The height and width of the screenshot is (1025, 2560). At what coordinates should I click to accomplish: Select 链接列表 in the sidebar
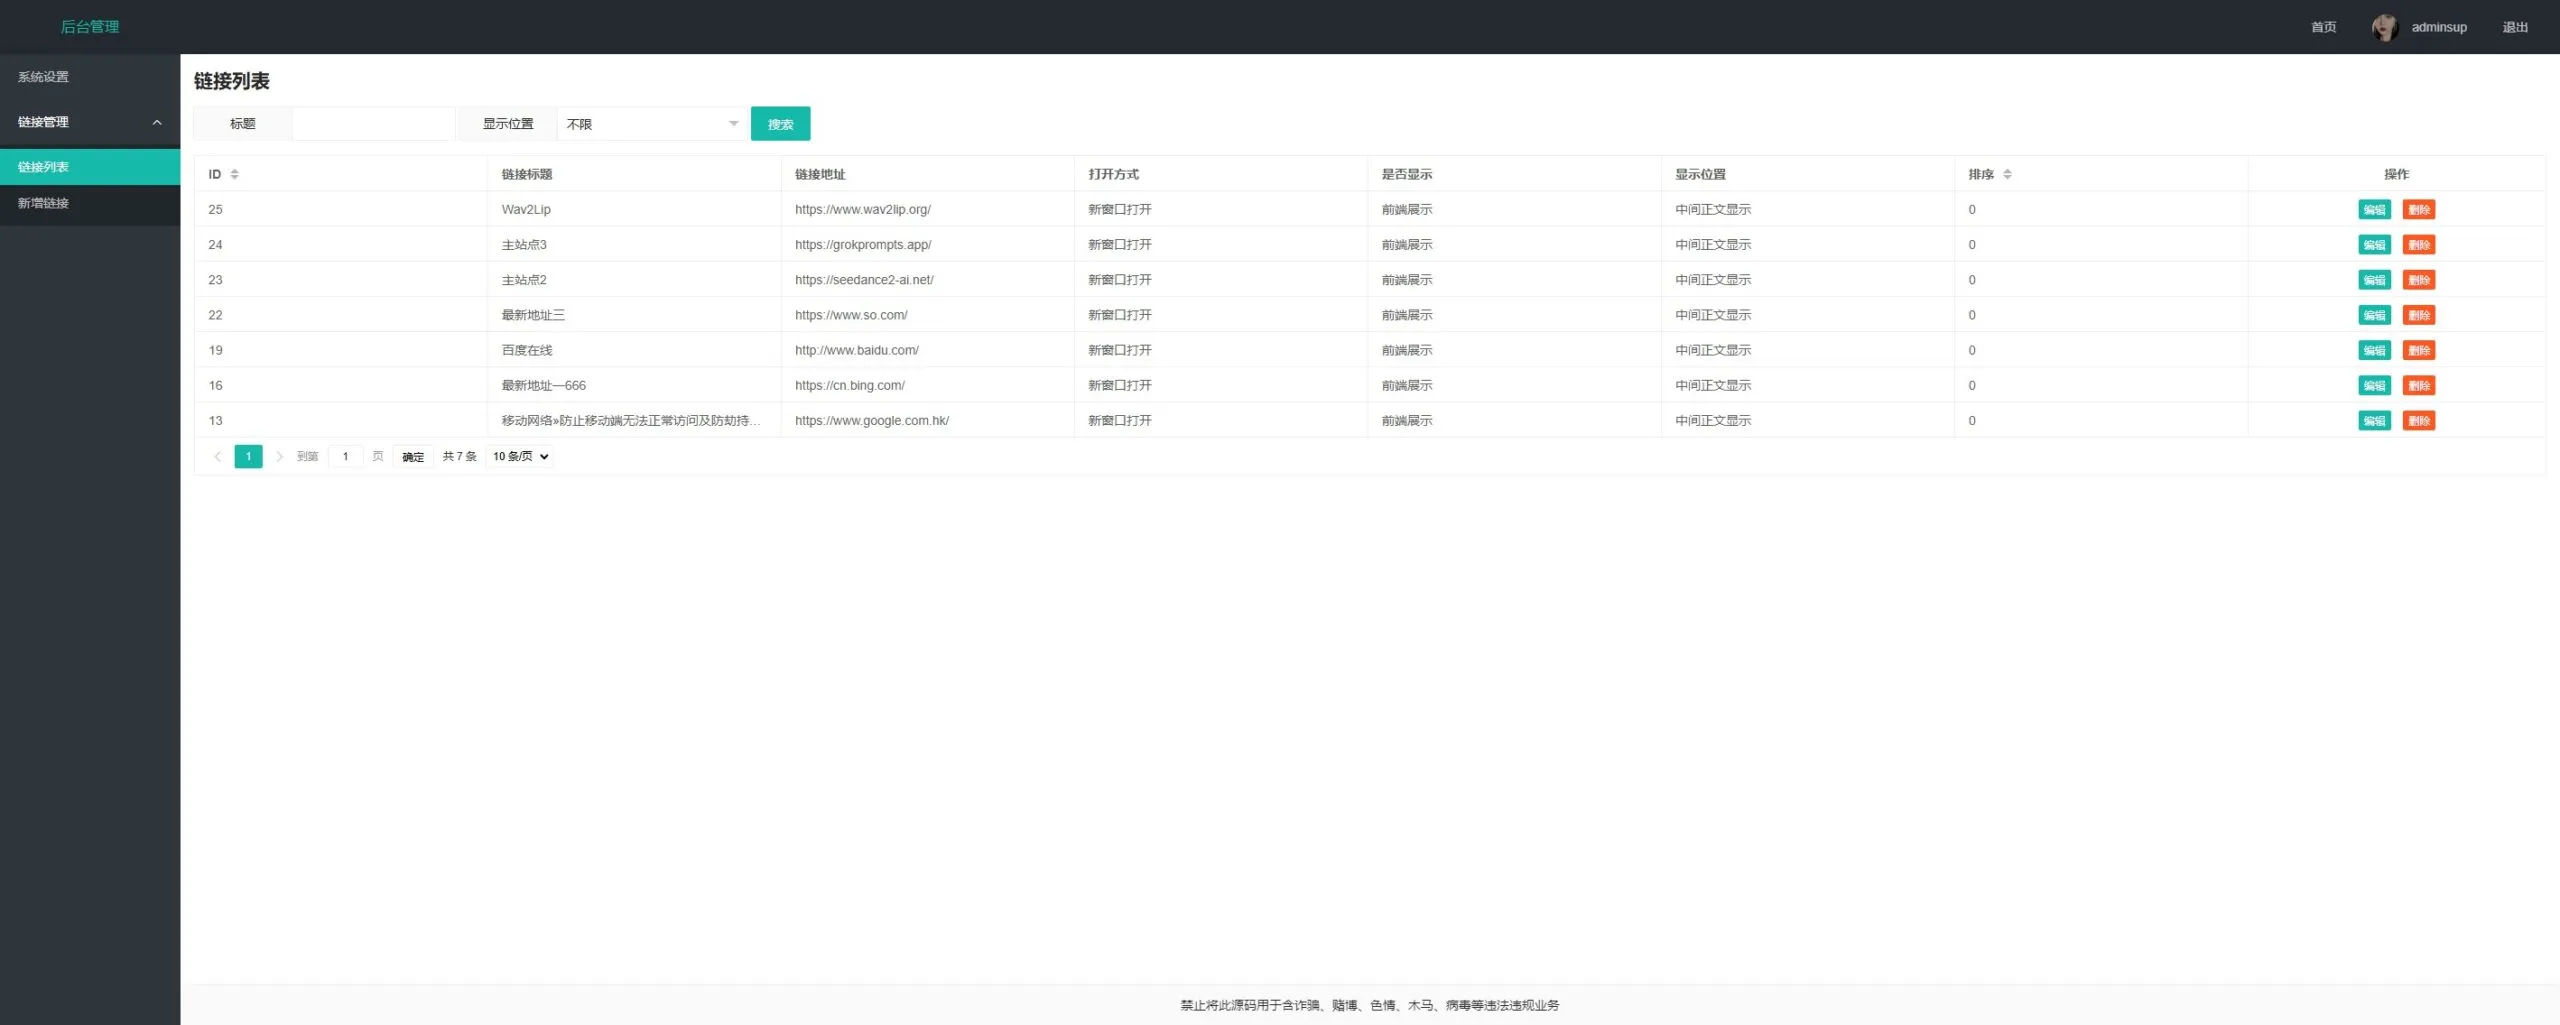tap(90, 167)
